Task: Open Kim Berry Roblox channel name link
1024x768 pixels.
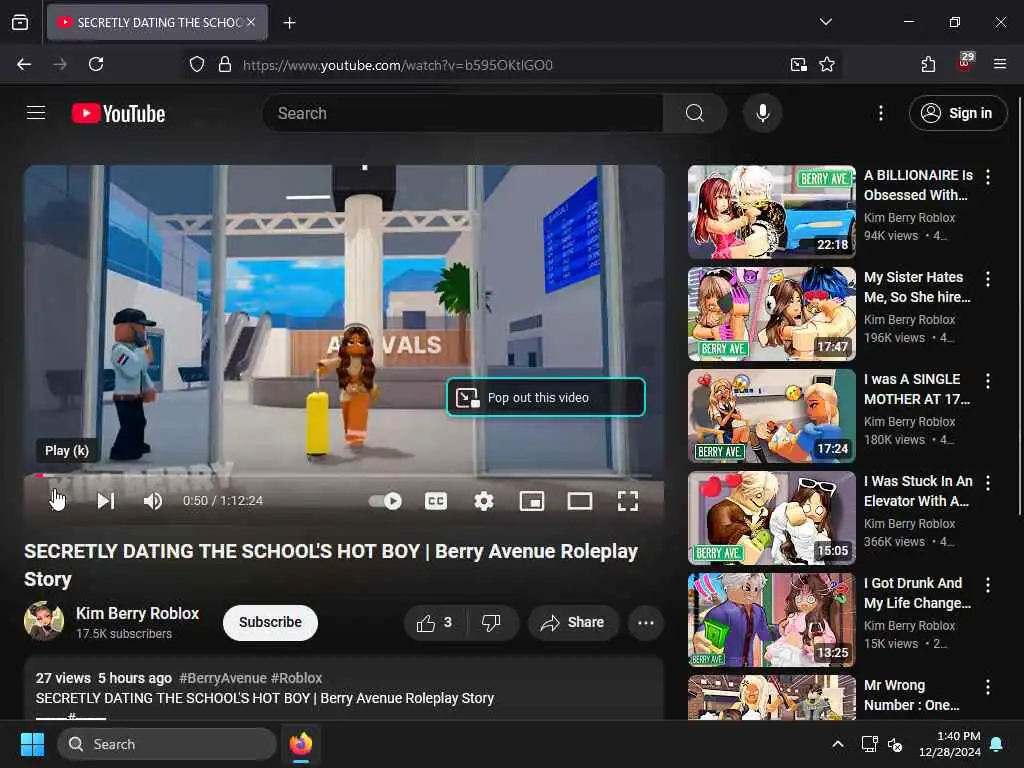Action: pyautogui.click(x=137, y=613)
